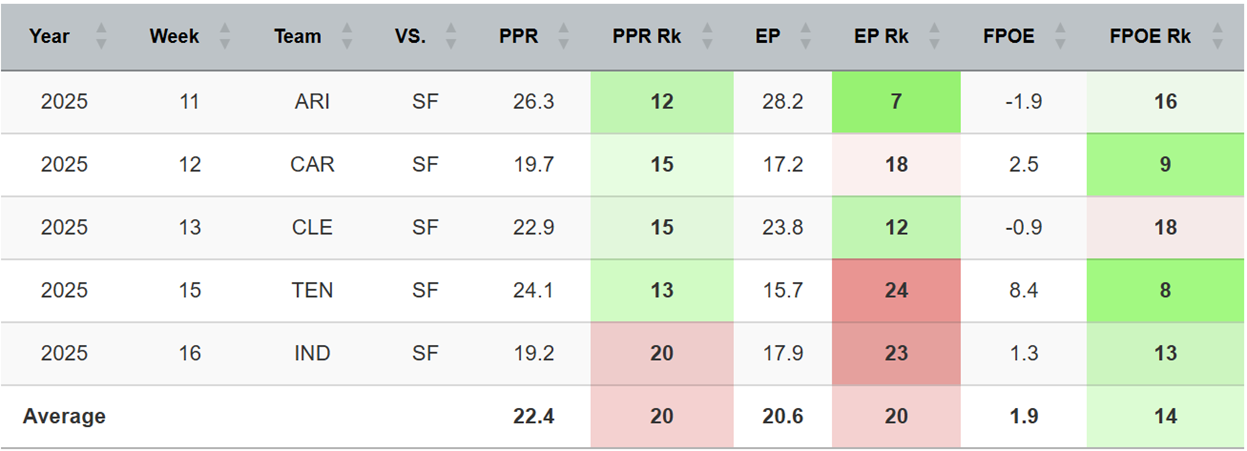Click the PPR Rk sort arrows
Viewport: 1247px width, 451px height.
[x=707, y=37]
